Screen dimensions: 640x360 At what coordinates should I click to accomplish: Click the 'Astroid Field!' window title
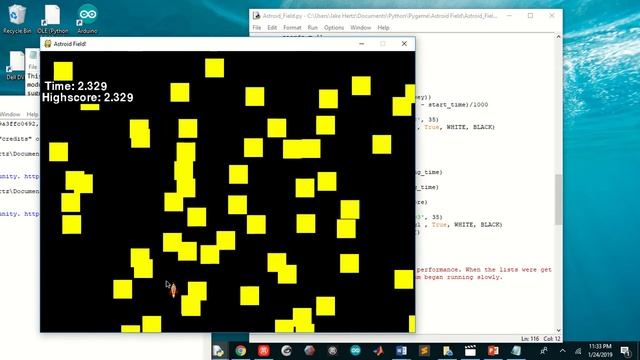coord(70,44)
